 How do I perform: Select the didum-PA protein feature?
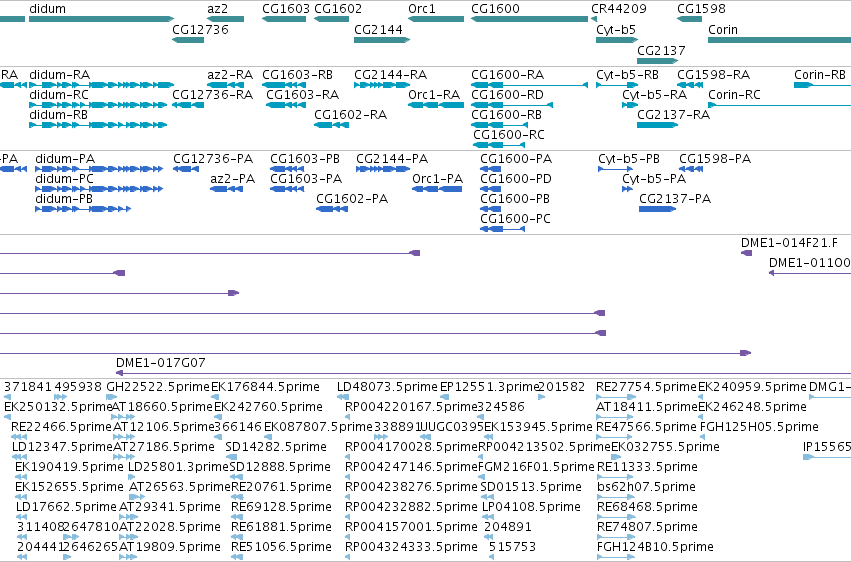[99, 169]
